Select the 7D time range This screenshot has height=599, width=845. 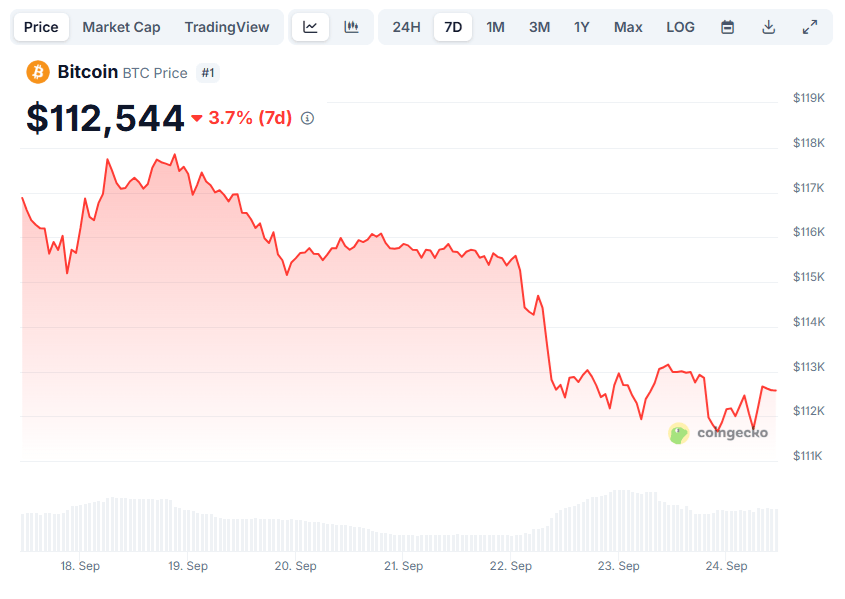click(453, 27)
